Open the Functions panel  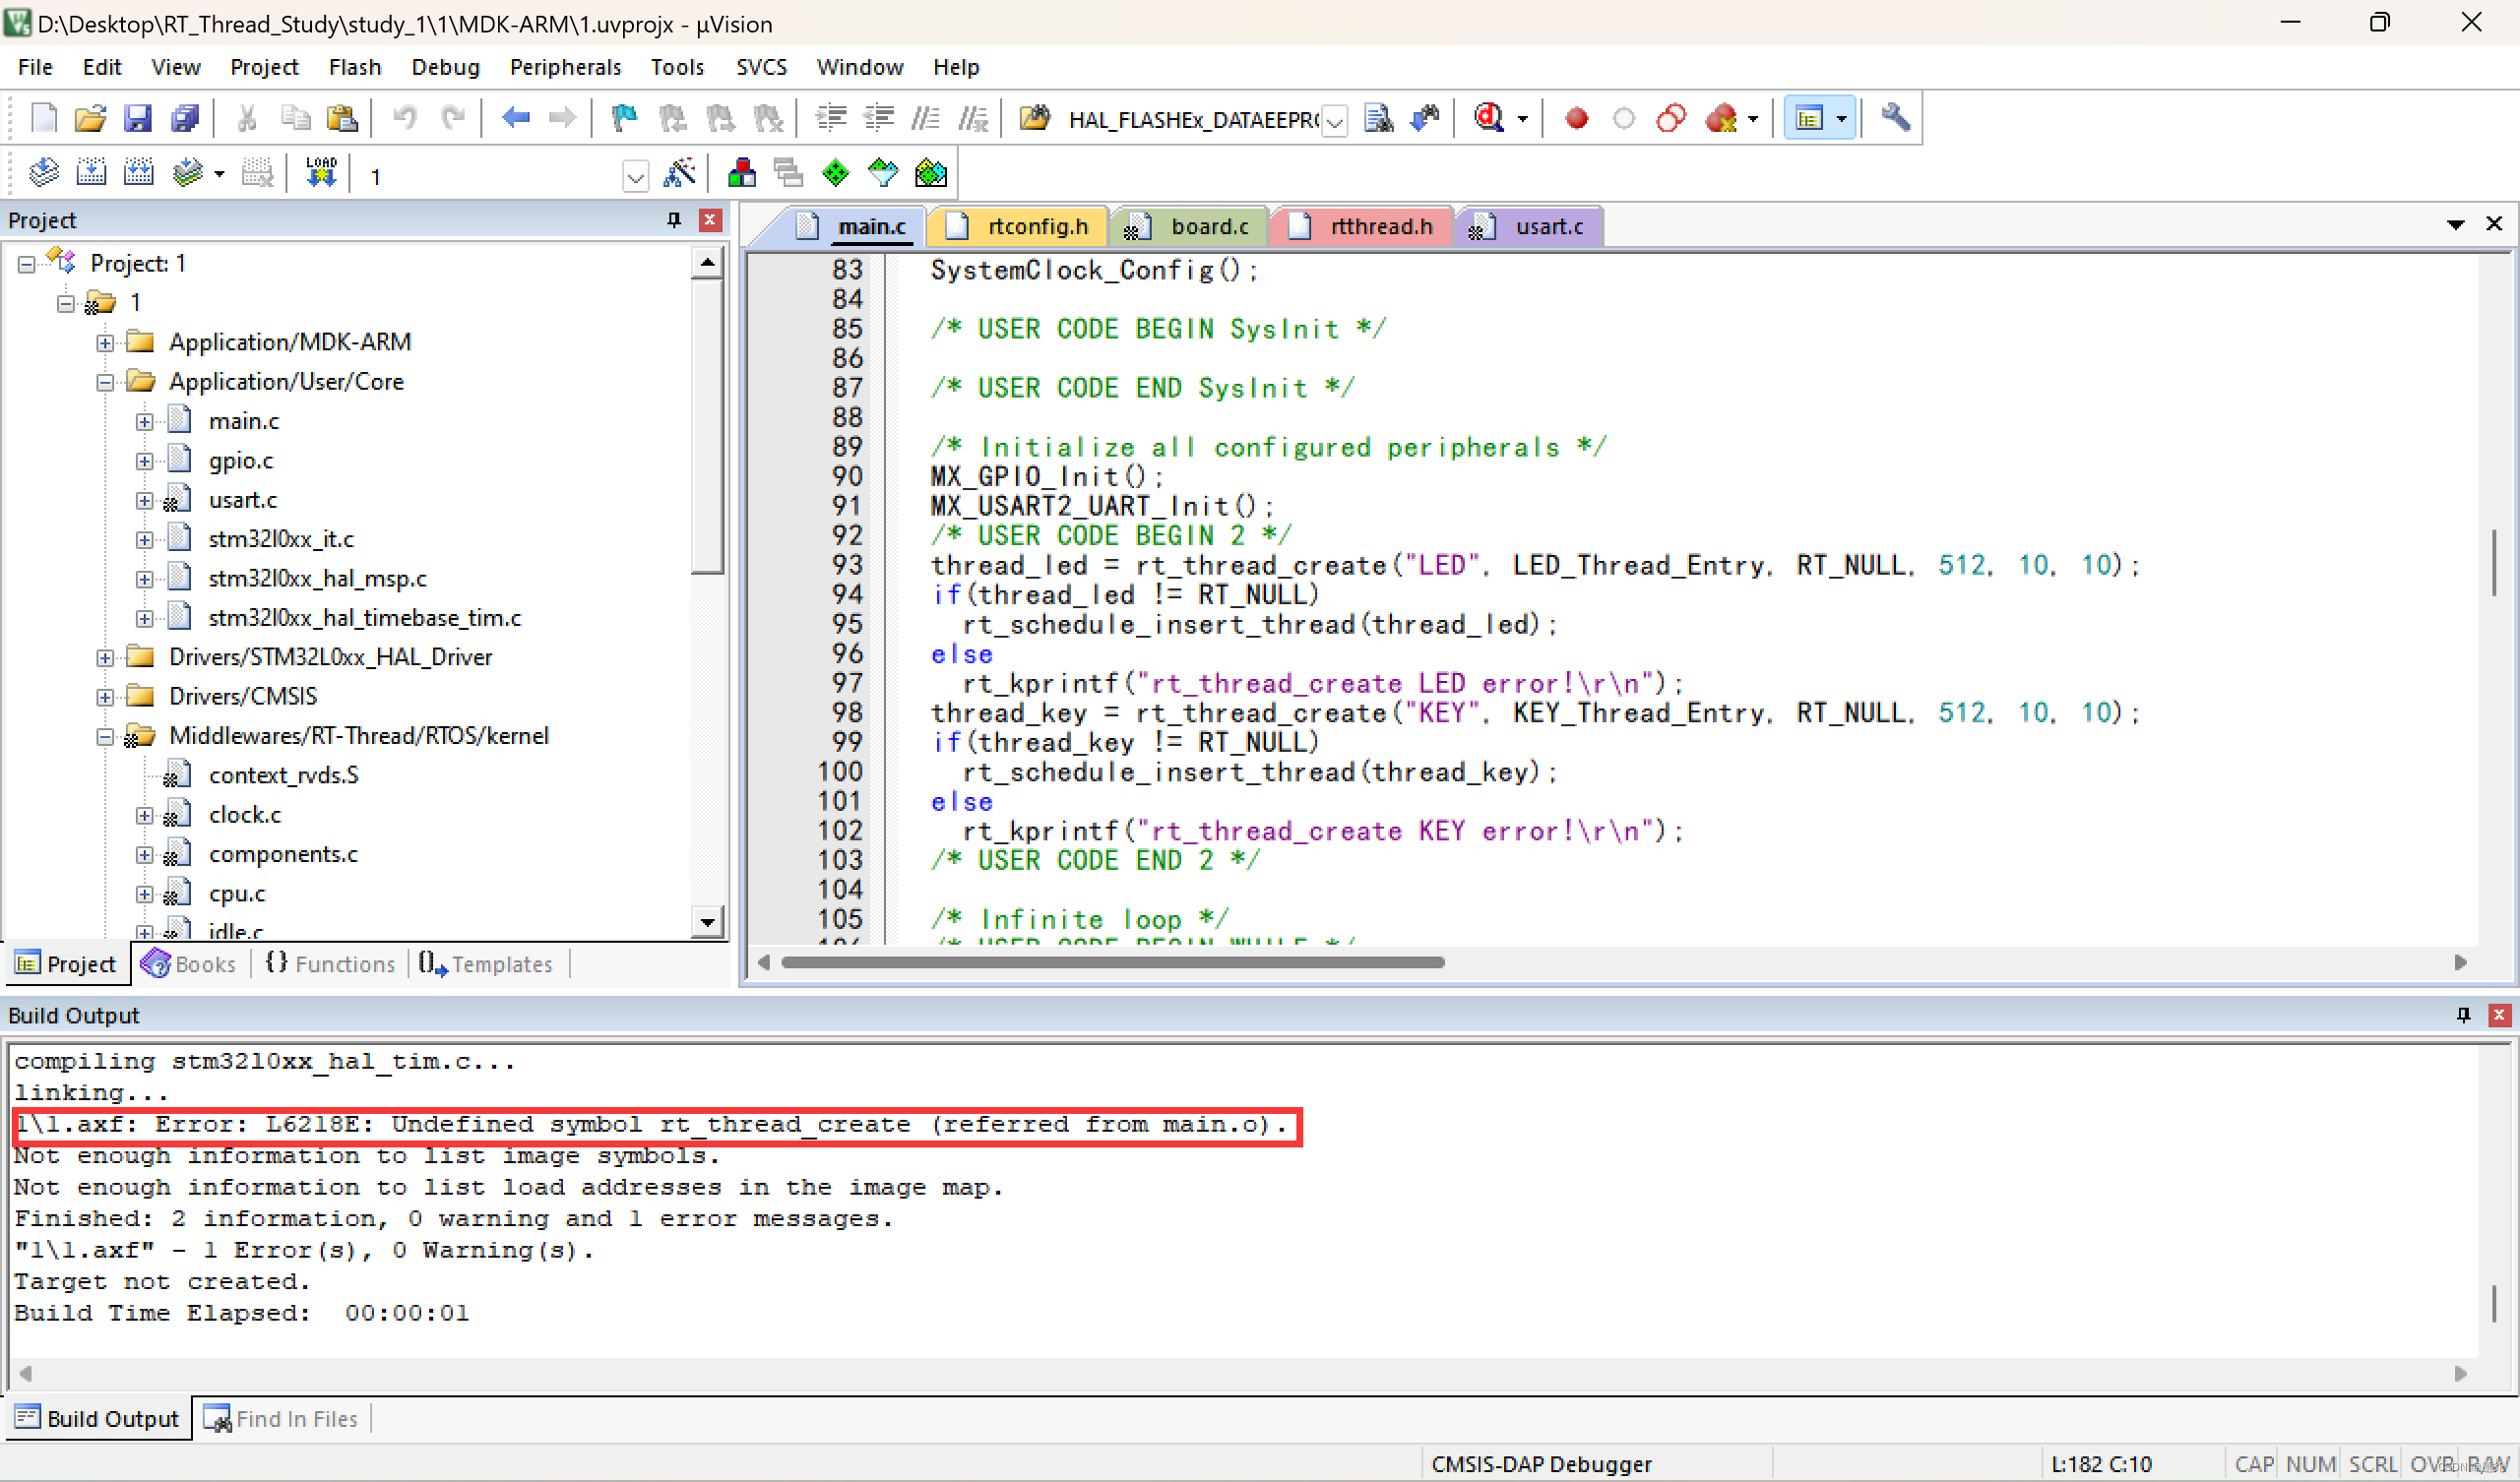[x=331, y=963]
